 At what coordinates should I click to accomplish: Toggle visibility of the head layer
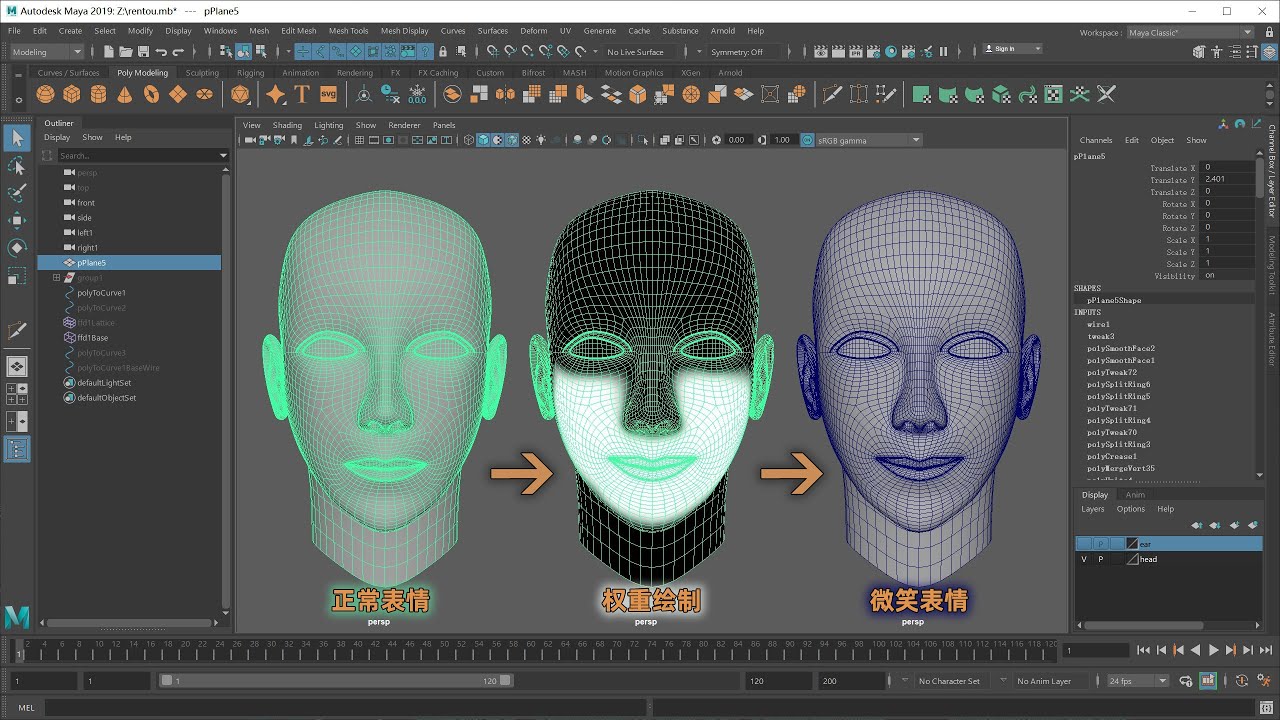click(1084, 559)
